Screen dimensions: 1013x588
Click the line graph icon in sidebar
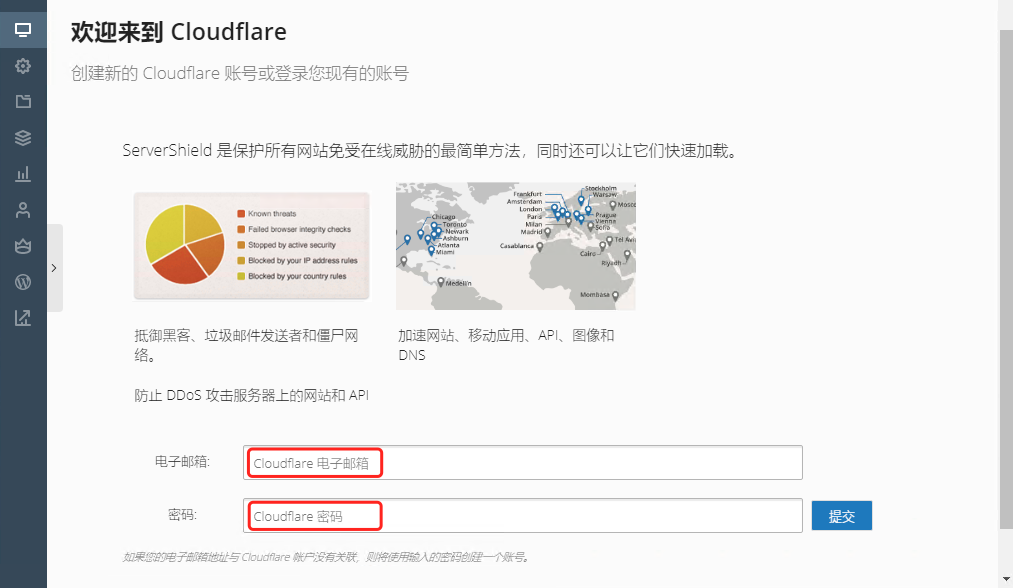pos(23,318)
